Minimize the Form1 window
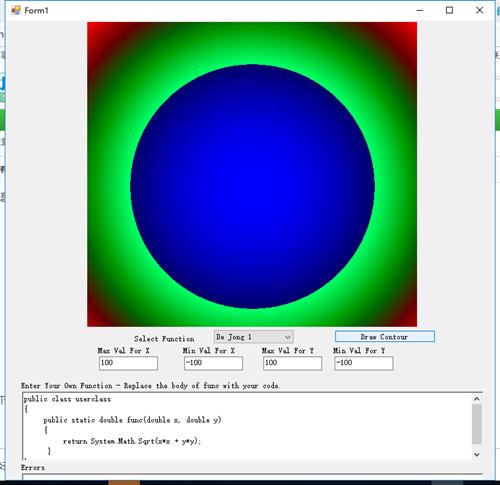 420,10
